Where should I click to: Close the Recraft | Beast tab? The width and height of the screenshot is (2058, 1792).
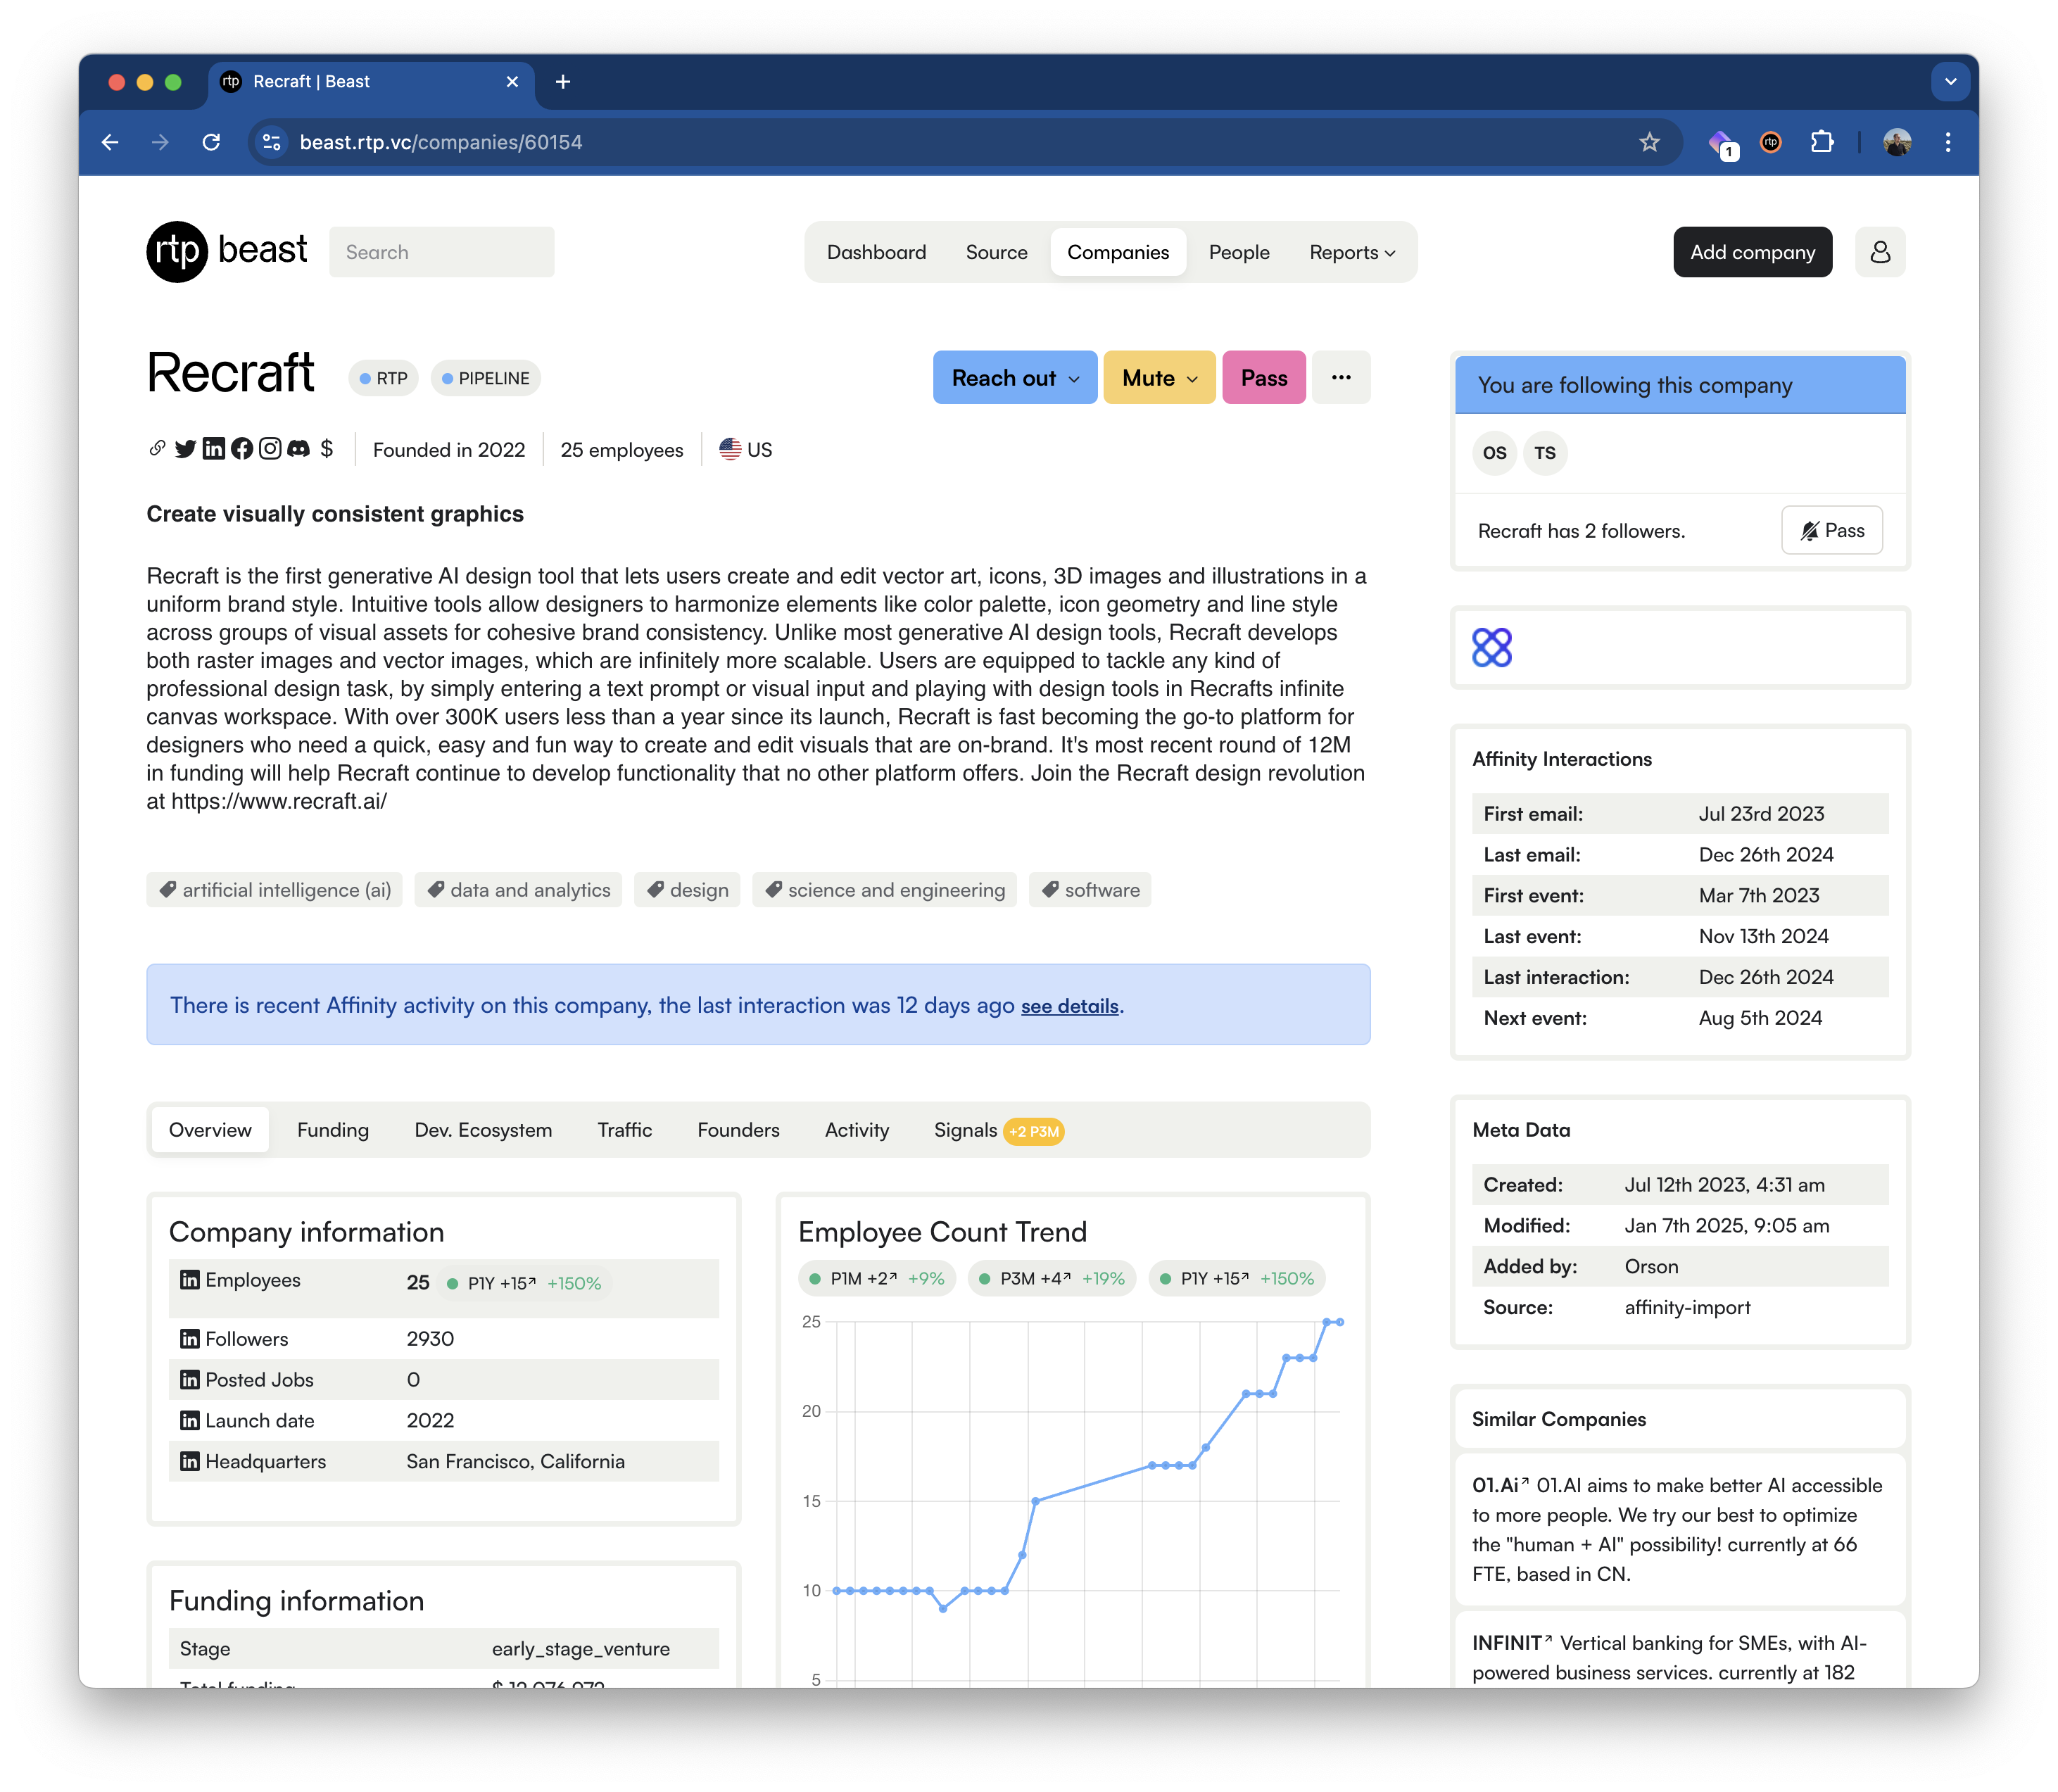pyautogui.click(x=512, y=82)
